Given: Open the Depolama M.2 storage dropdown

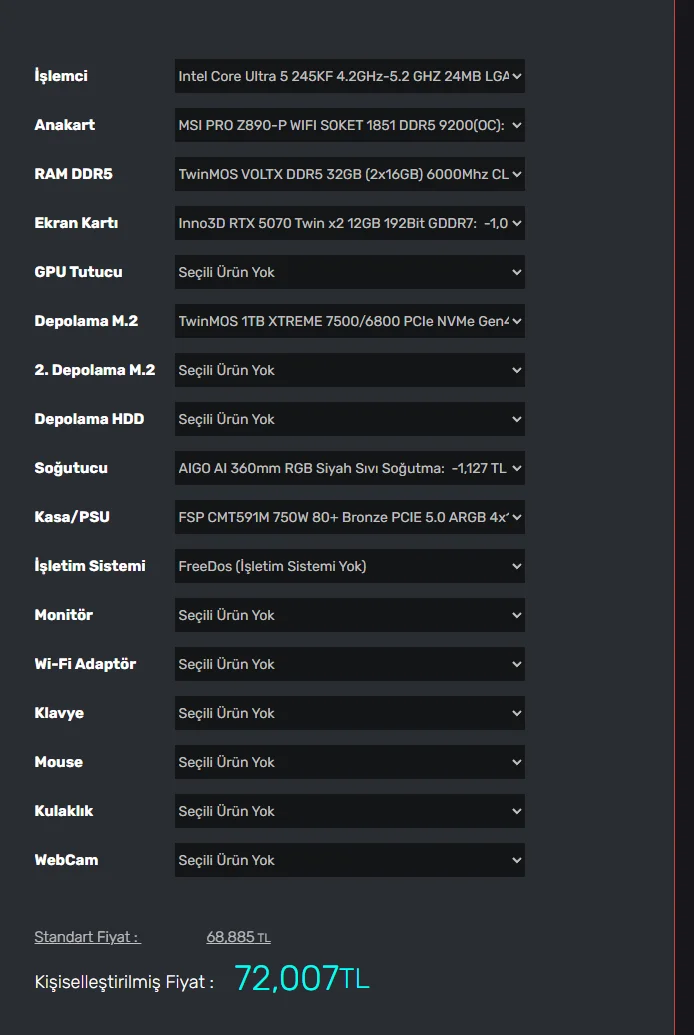Looking at the screenshot, I should [x=349, y=321].
